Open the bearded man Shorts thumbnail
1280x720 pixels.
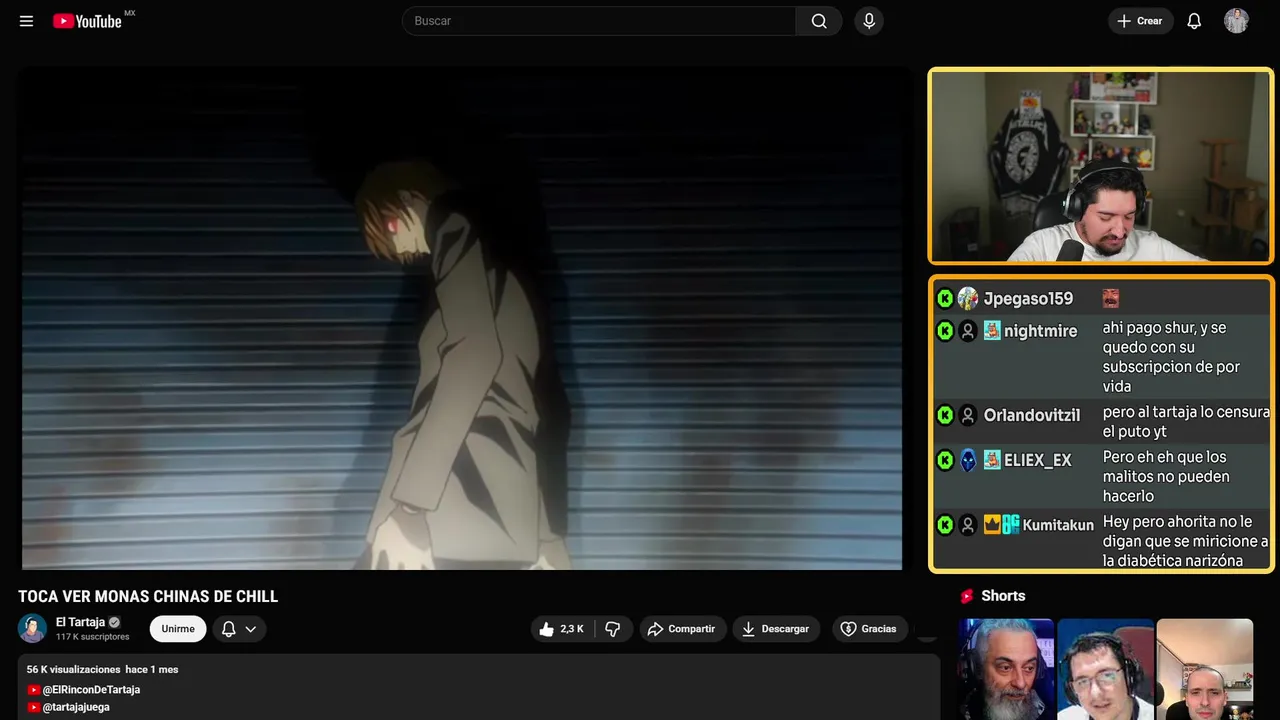(1006, 669)
